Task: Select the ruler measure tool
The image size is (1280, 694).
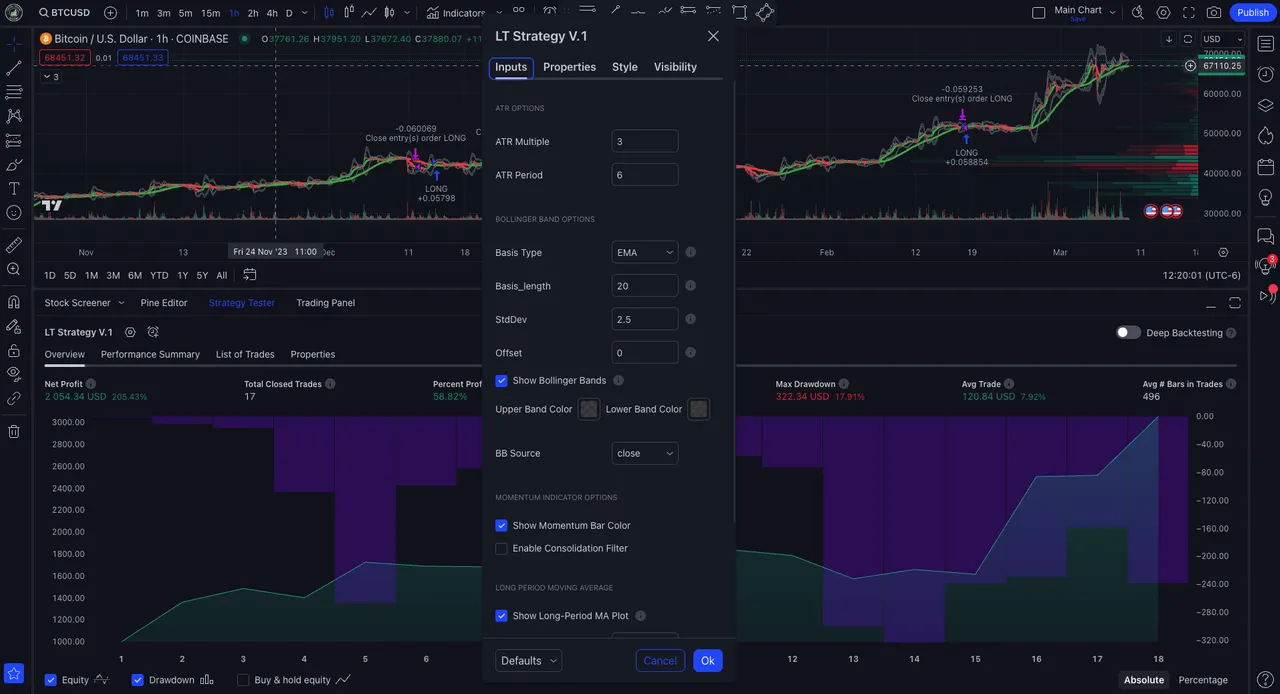Action: [x=14, y=245]
